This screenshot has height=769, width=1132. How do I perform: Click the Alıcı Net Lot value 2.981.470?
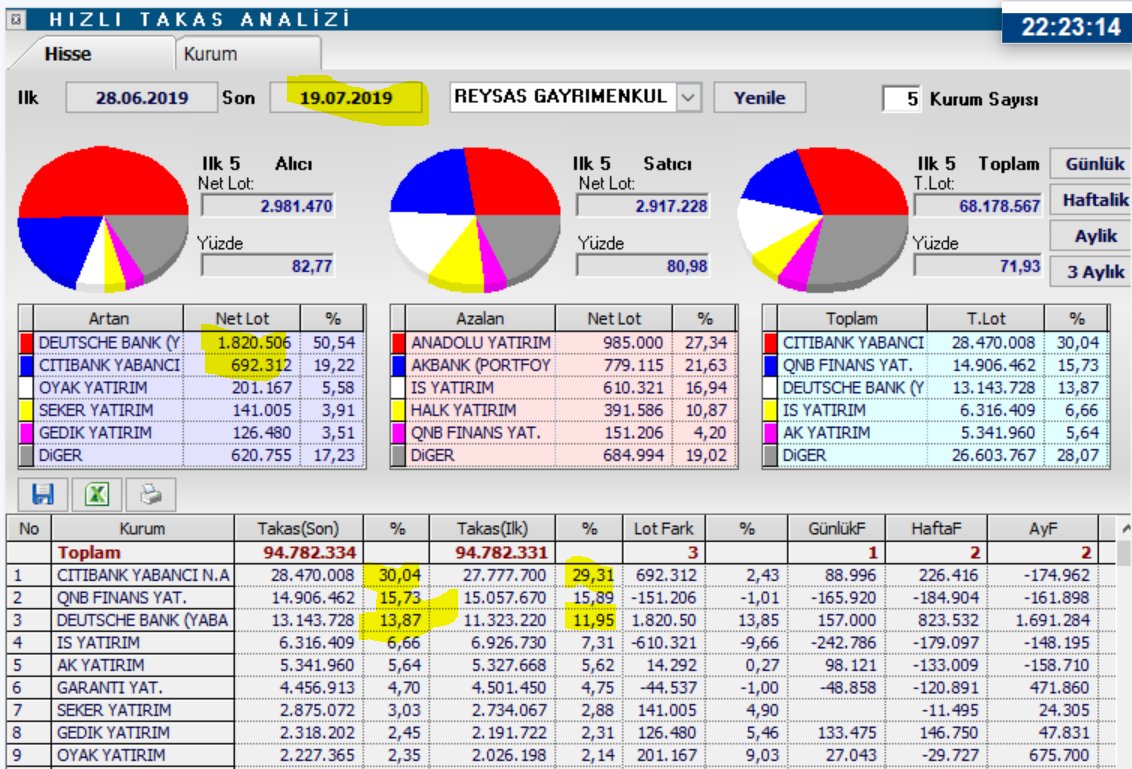(267, 206)
